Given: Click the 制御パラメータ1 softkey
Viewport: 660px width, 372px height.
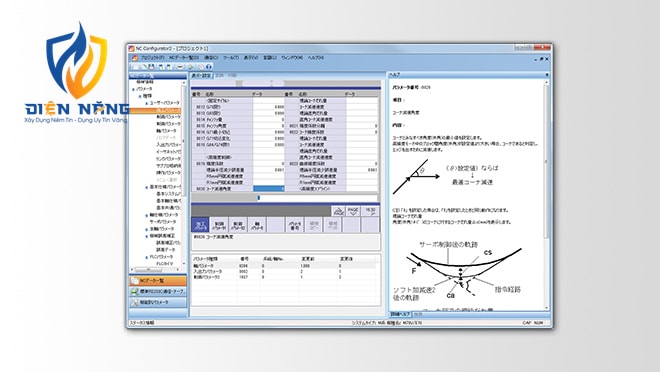Looking at the screenshot, I should (219, 225).
